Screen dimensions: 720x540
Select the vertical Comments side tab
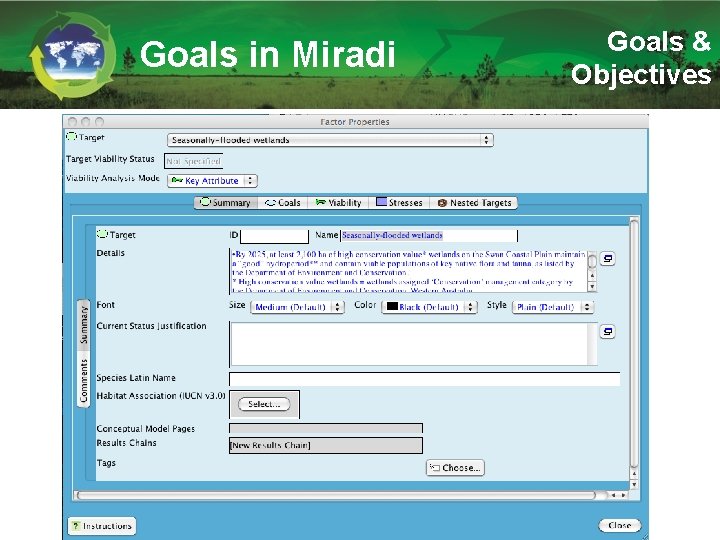83,380
